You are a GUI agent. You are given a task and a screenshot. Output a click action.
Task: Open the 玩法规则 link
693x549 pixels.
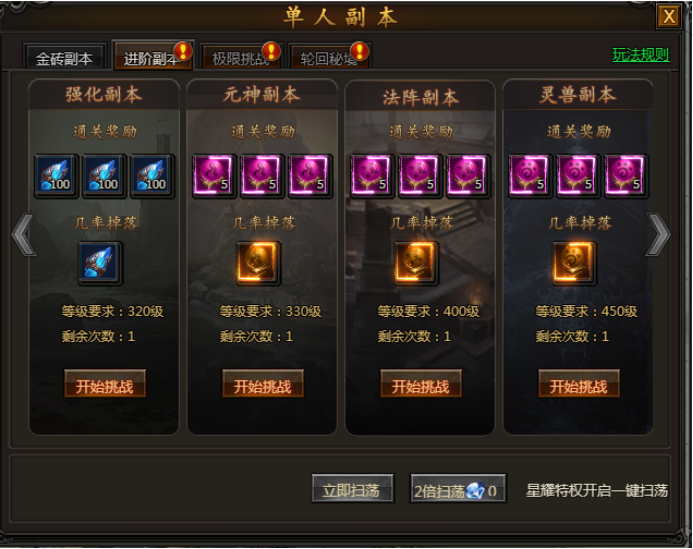click(x=641, y=55)
